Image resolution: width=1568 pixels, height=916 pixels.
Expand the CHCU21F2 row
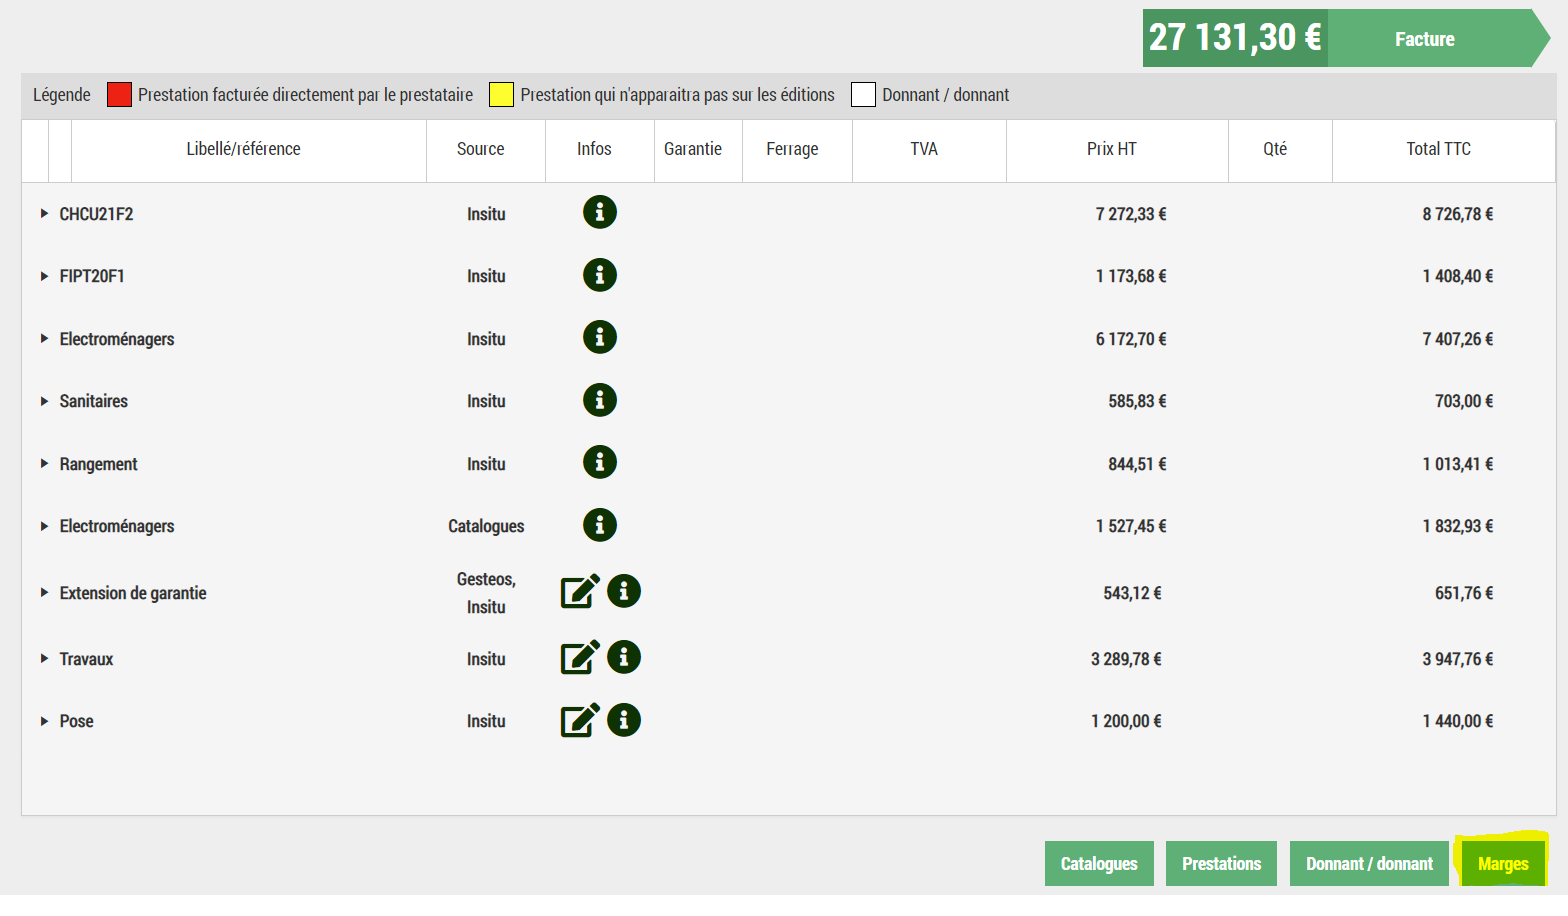click(x=44, y=214)
